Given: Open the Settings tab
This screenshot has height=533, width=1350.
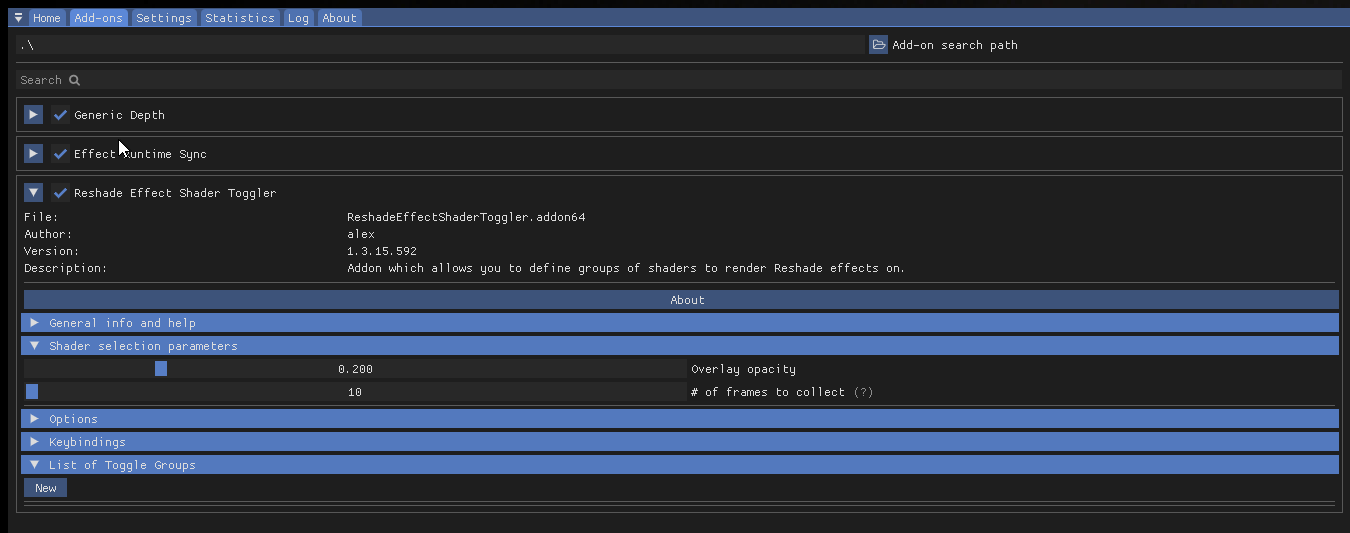Looking at the screenshot, I should click(164, 18).
